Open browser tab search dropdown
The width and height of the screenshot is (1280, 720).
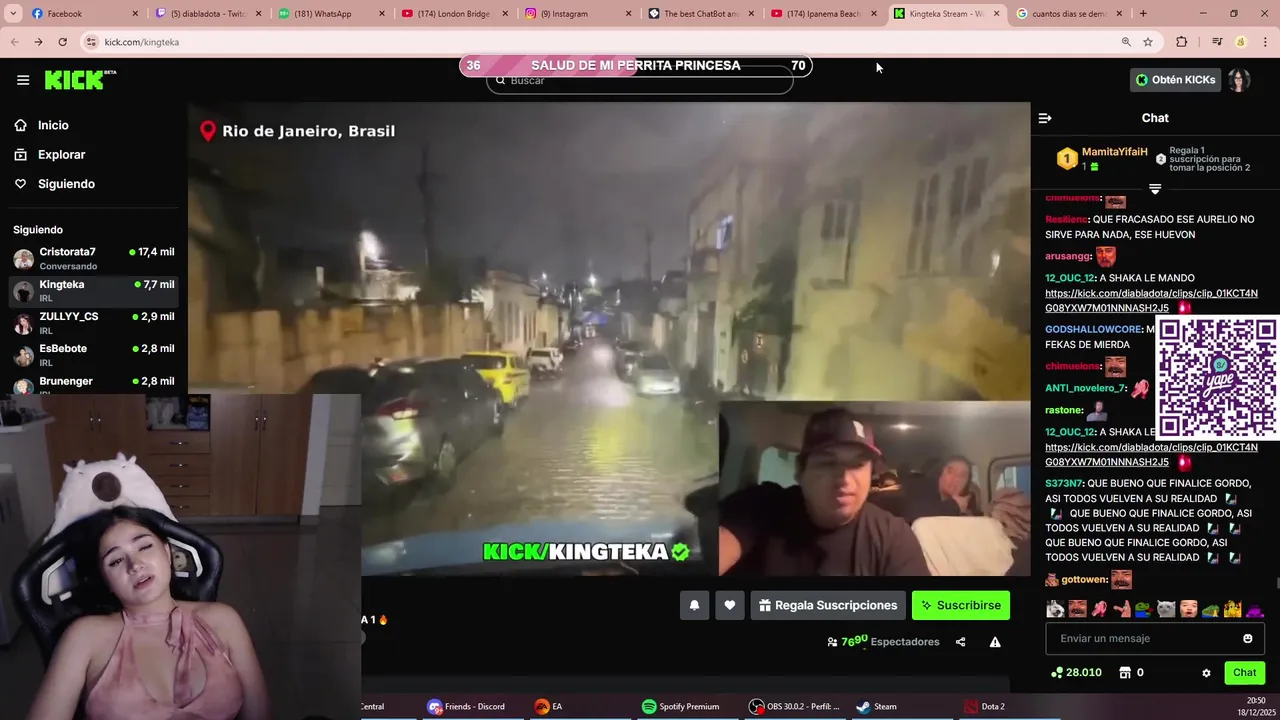click(12, 14)
